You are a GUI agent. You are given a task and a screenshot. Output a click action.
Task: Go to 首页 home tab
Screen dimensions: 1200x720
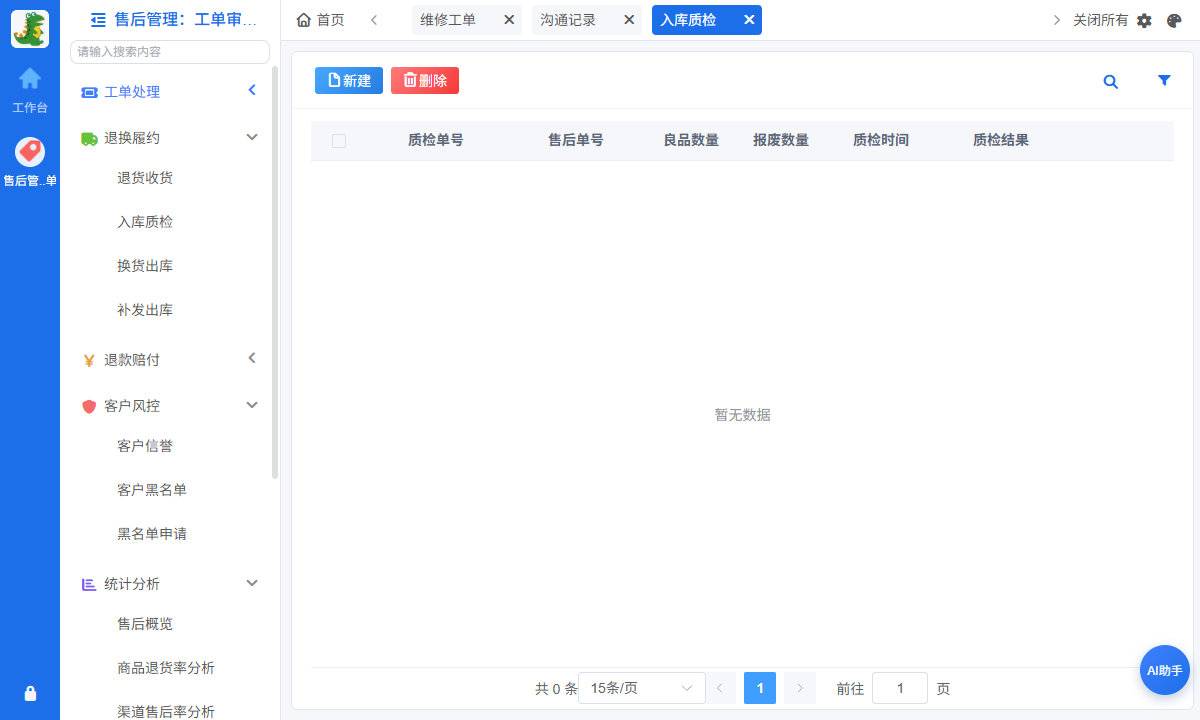point(320,20)
